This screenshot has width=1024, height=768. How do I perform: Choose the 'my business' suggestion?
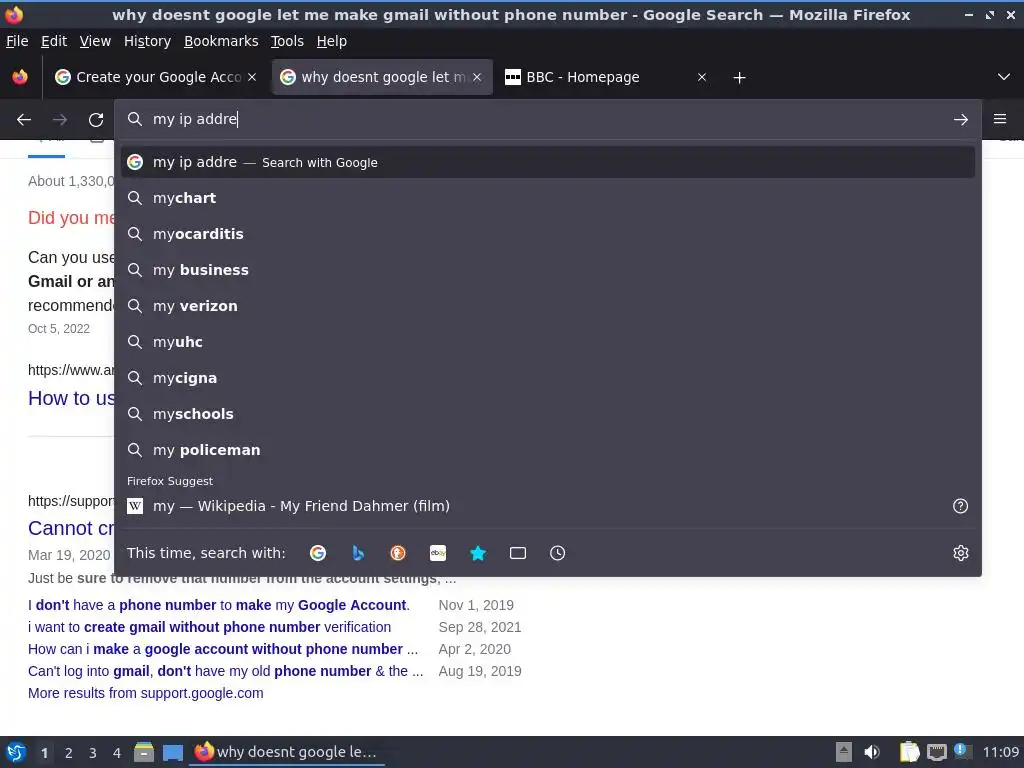coord(547,270)
